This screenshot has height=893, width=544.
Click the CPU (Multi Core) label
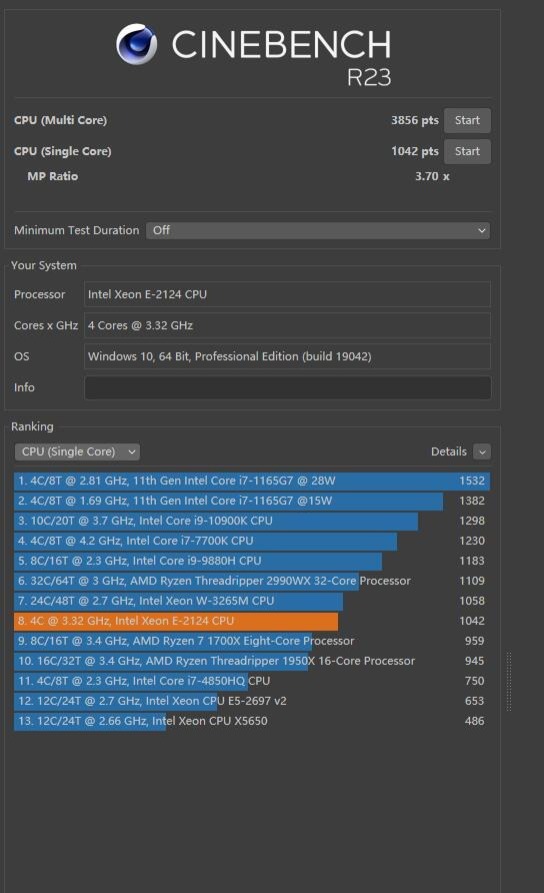pyautogui.click(x=60, y=120)
